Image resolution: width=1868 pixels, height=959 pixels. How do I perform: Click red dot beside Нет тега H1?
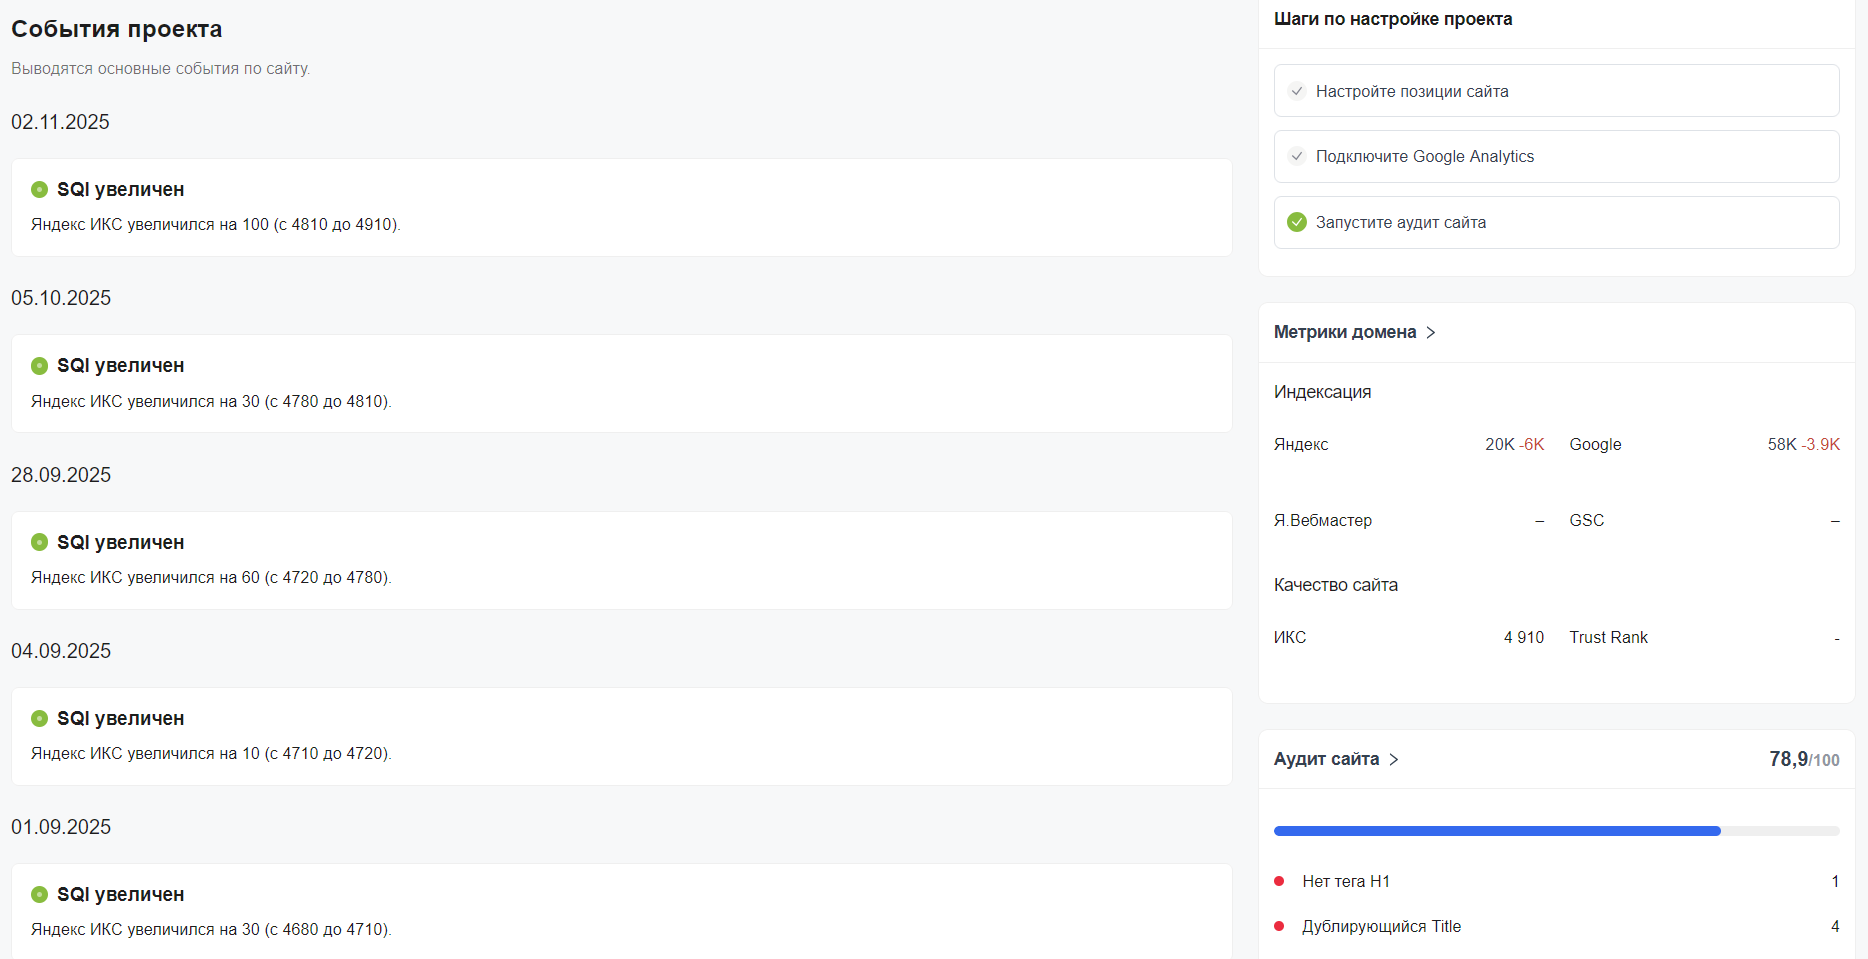pos(1279,881)
